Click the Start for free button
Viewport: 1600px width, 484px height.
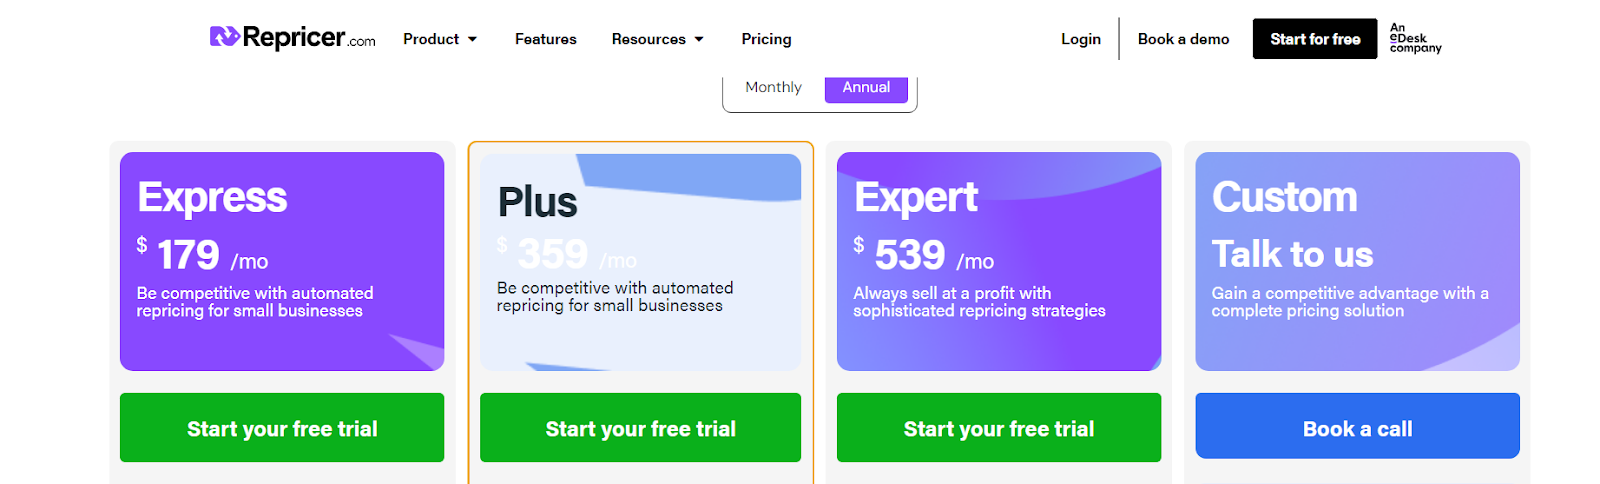pos(1315,39)
